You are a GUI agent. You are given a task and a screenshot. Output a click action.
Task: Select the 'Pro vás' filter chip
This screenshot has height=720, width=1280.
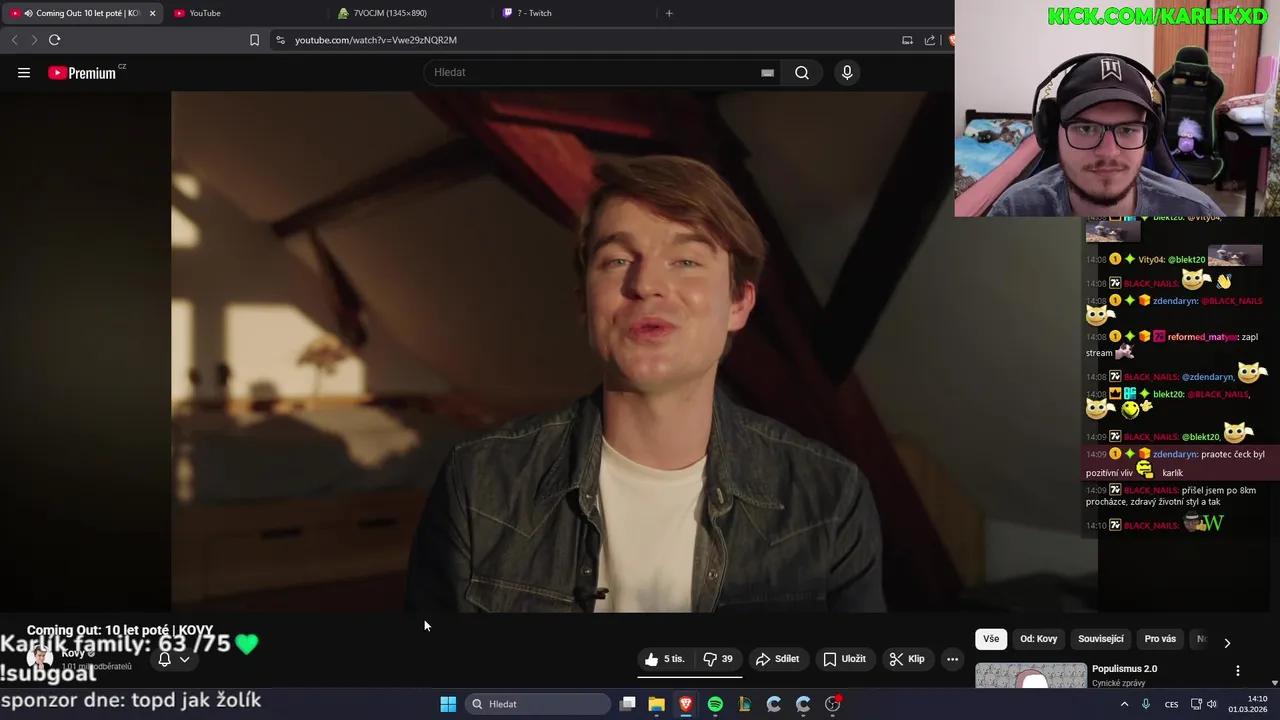[x=1160, y=639]
